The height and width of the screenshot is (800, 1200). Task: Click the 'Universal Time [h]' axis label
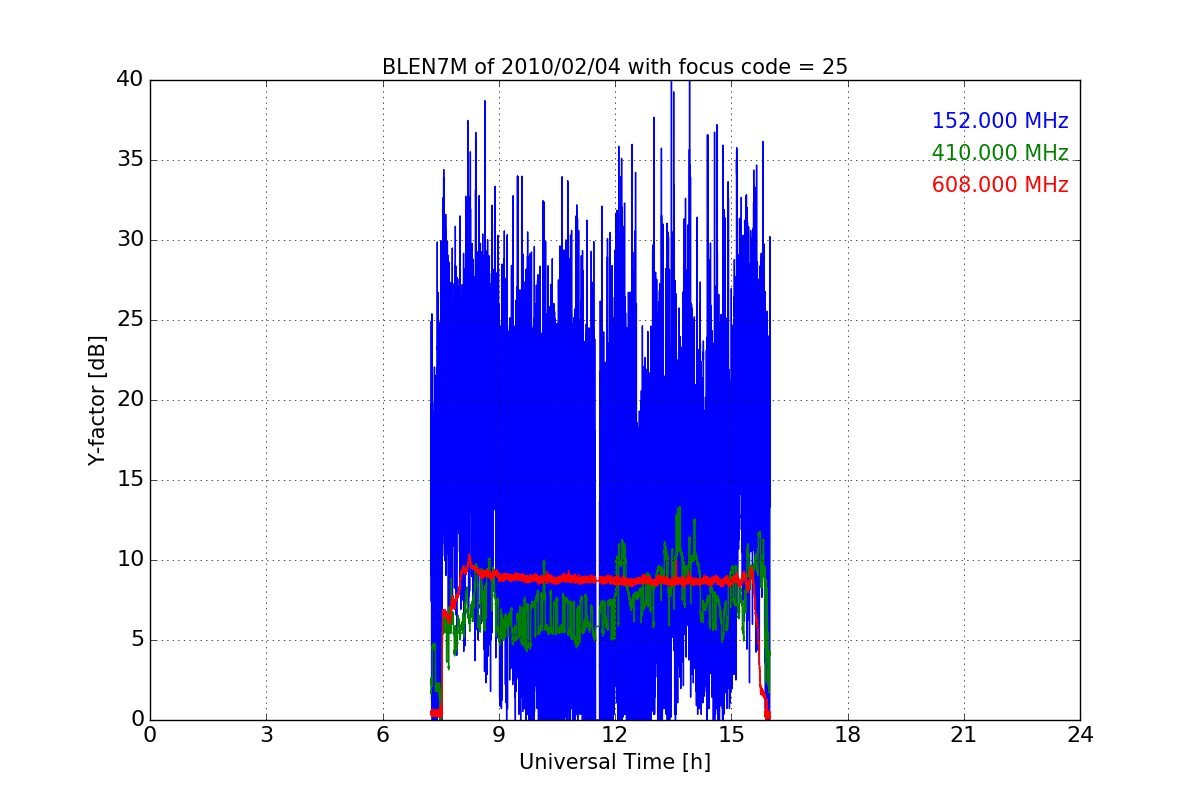615,762
